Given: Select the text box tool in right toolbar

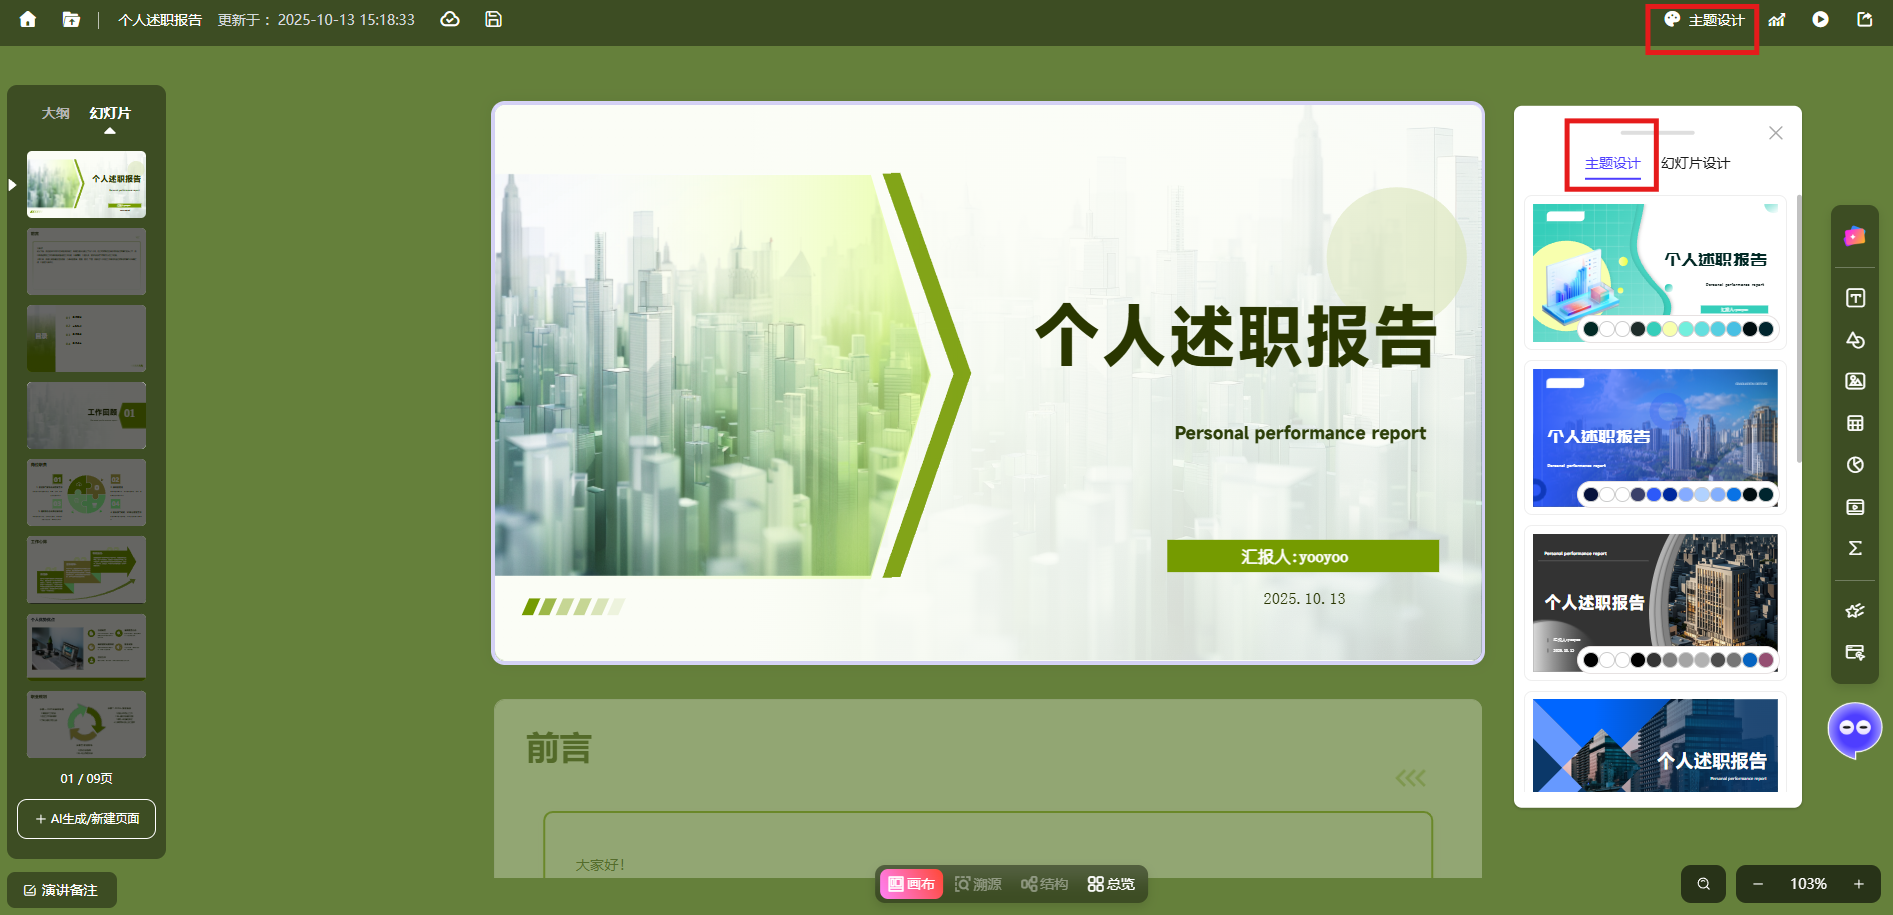Looking at the screenshot, I should (1855, 298).
